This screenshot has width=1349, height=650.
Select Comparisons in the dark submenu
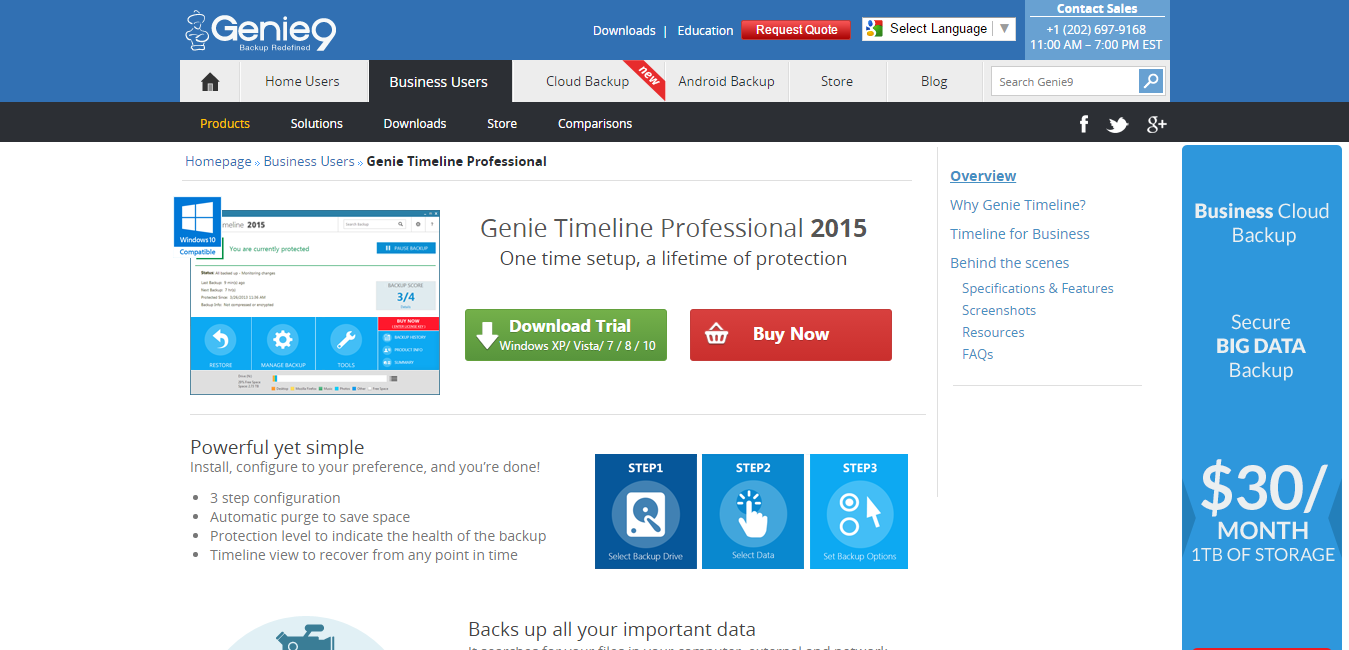pyautogui.click(x=595, y=124)
